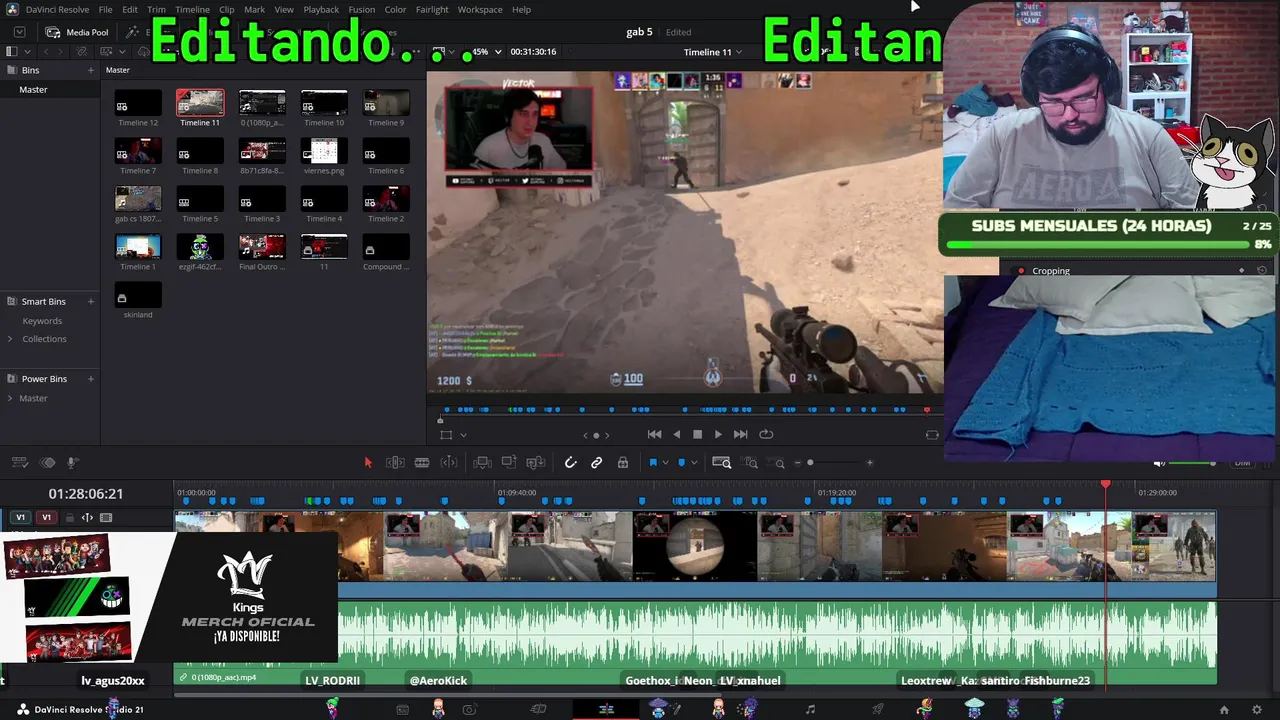Viewport: 1280px width, 720px height.
Task: Stop playback in the viewer
Action: pos(697,434)
